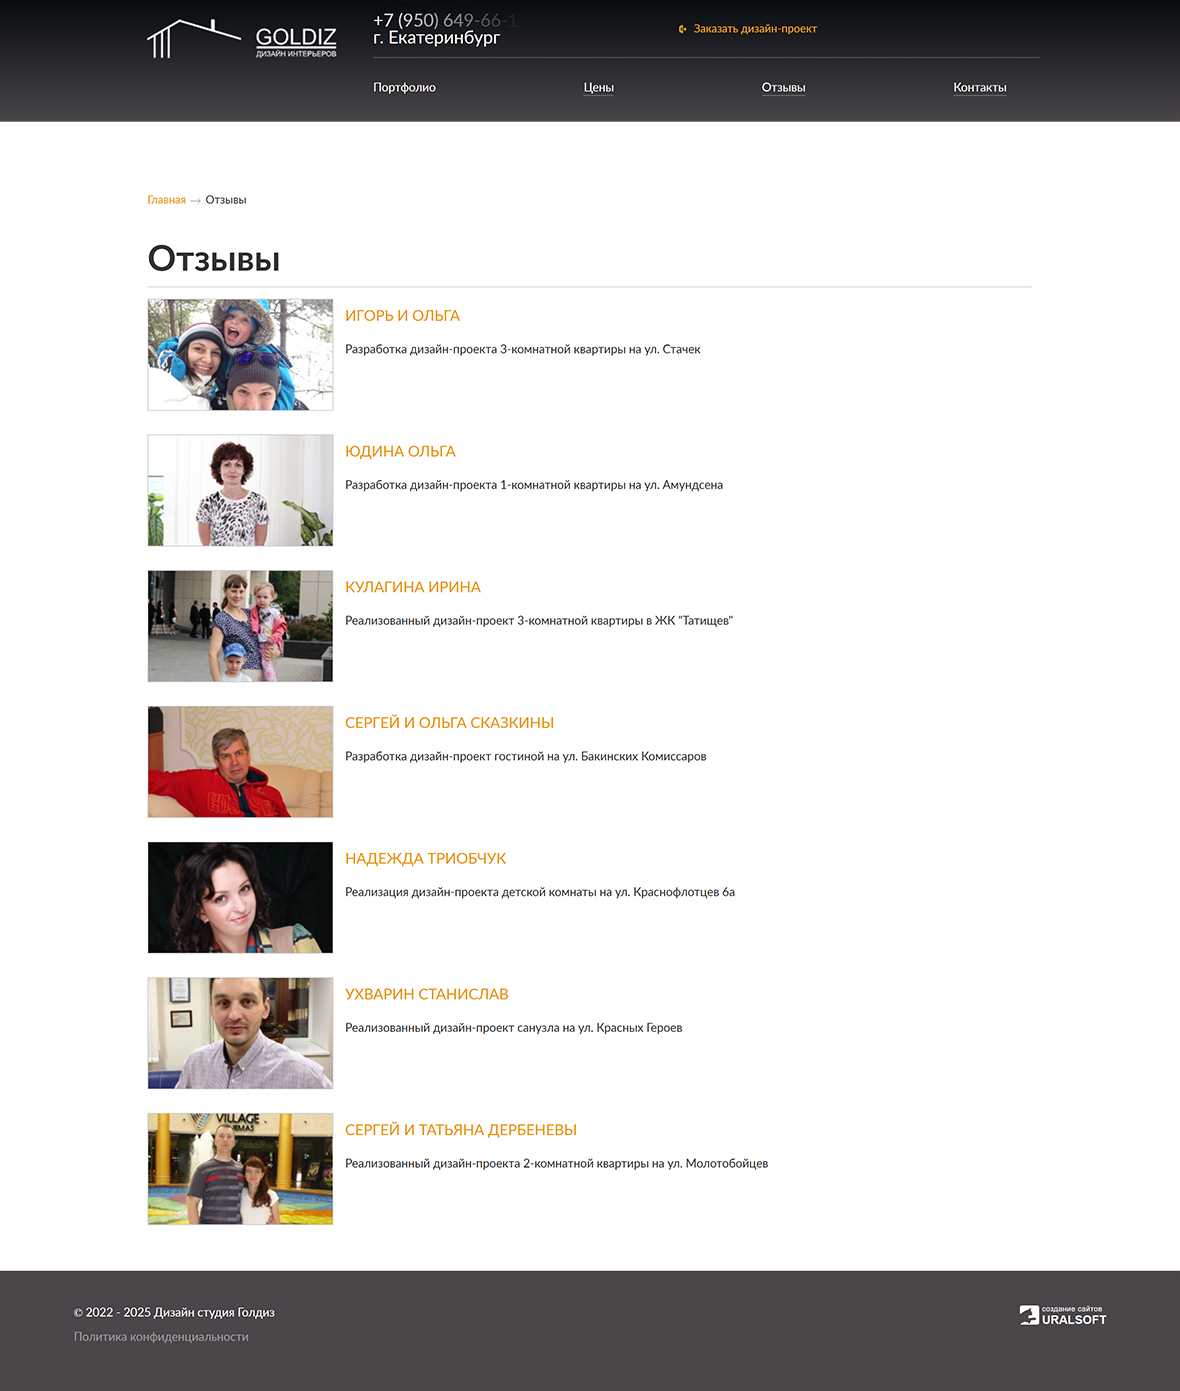Open the Игорь и Ольга review

point(402,316)
